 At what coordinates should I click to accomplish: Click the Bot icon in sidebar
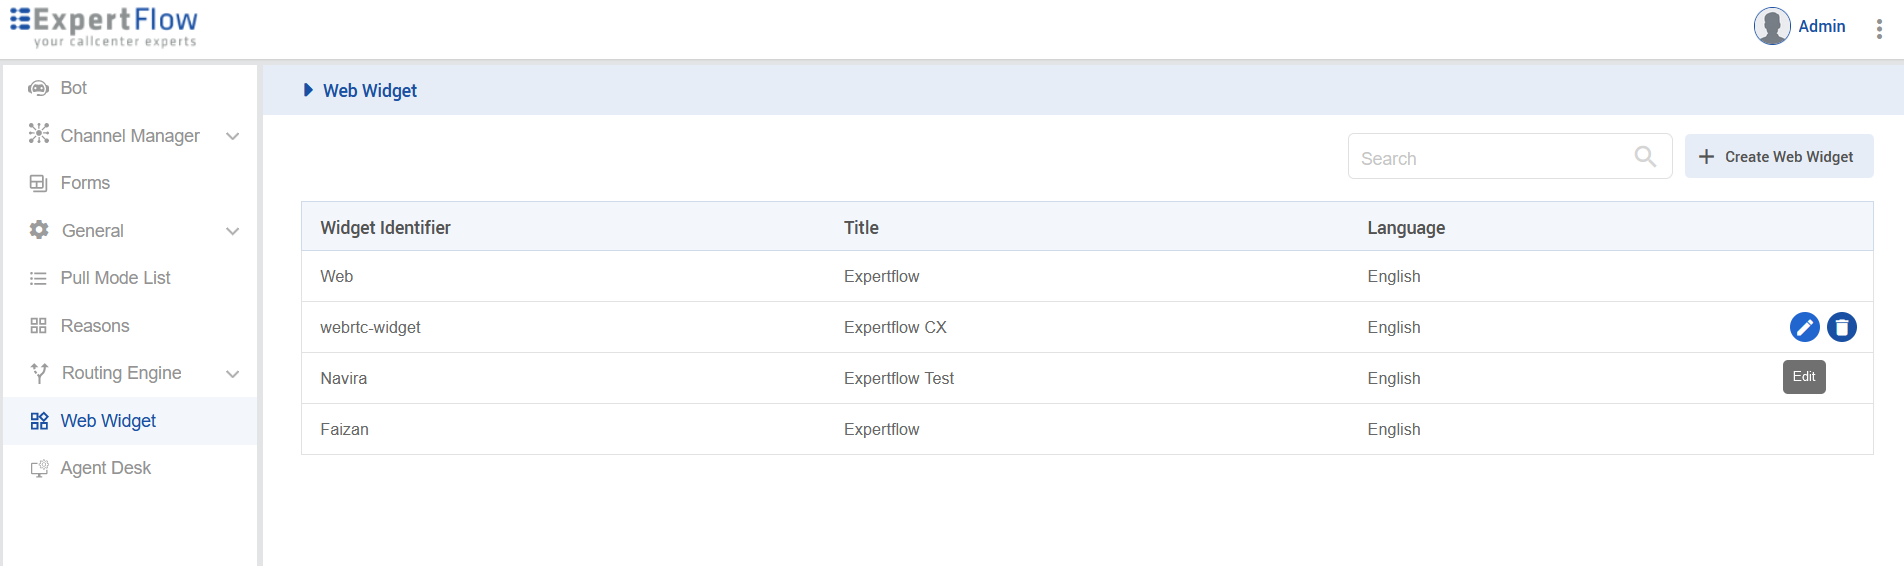pos(39,88)
